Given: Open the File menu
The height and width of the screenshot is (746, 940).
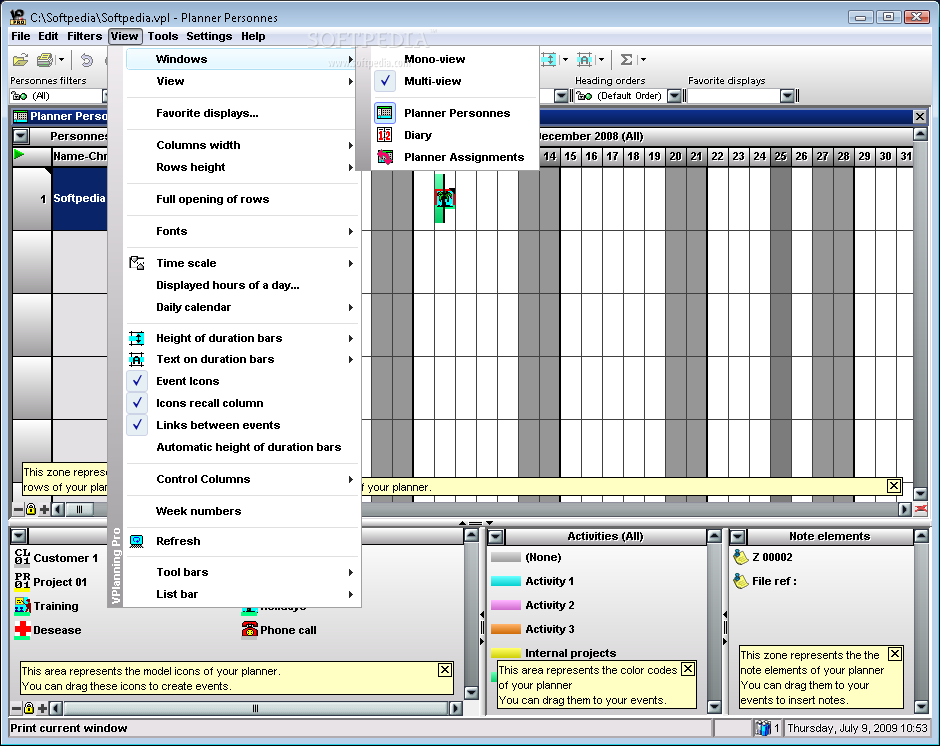Looking at the screenshot, I should [20, 36].
